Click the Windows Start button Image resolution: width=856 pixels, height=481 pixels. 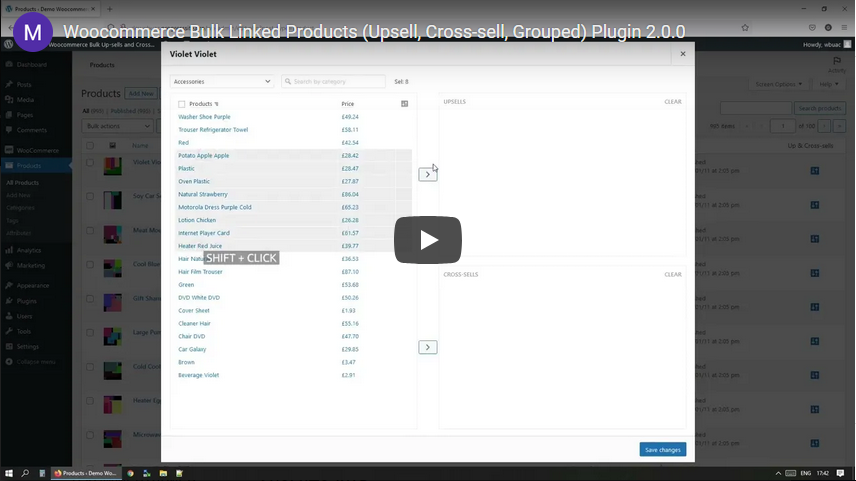(9, 473)
